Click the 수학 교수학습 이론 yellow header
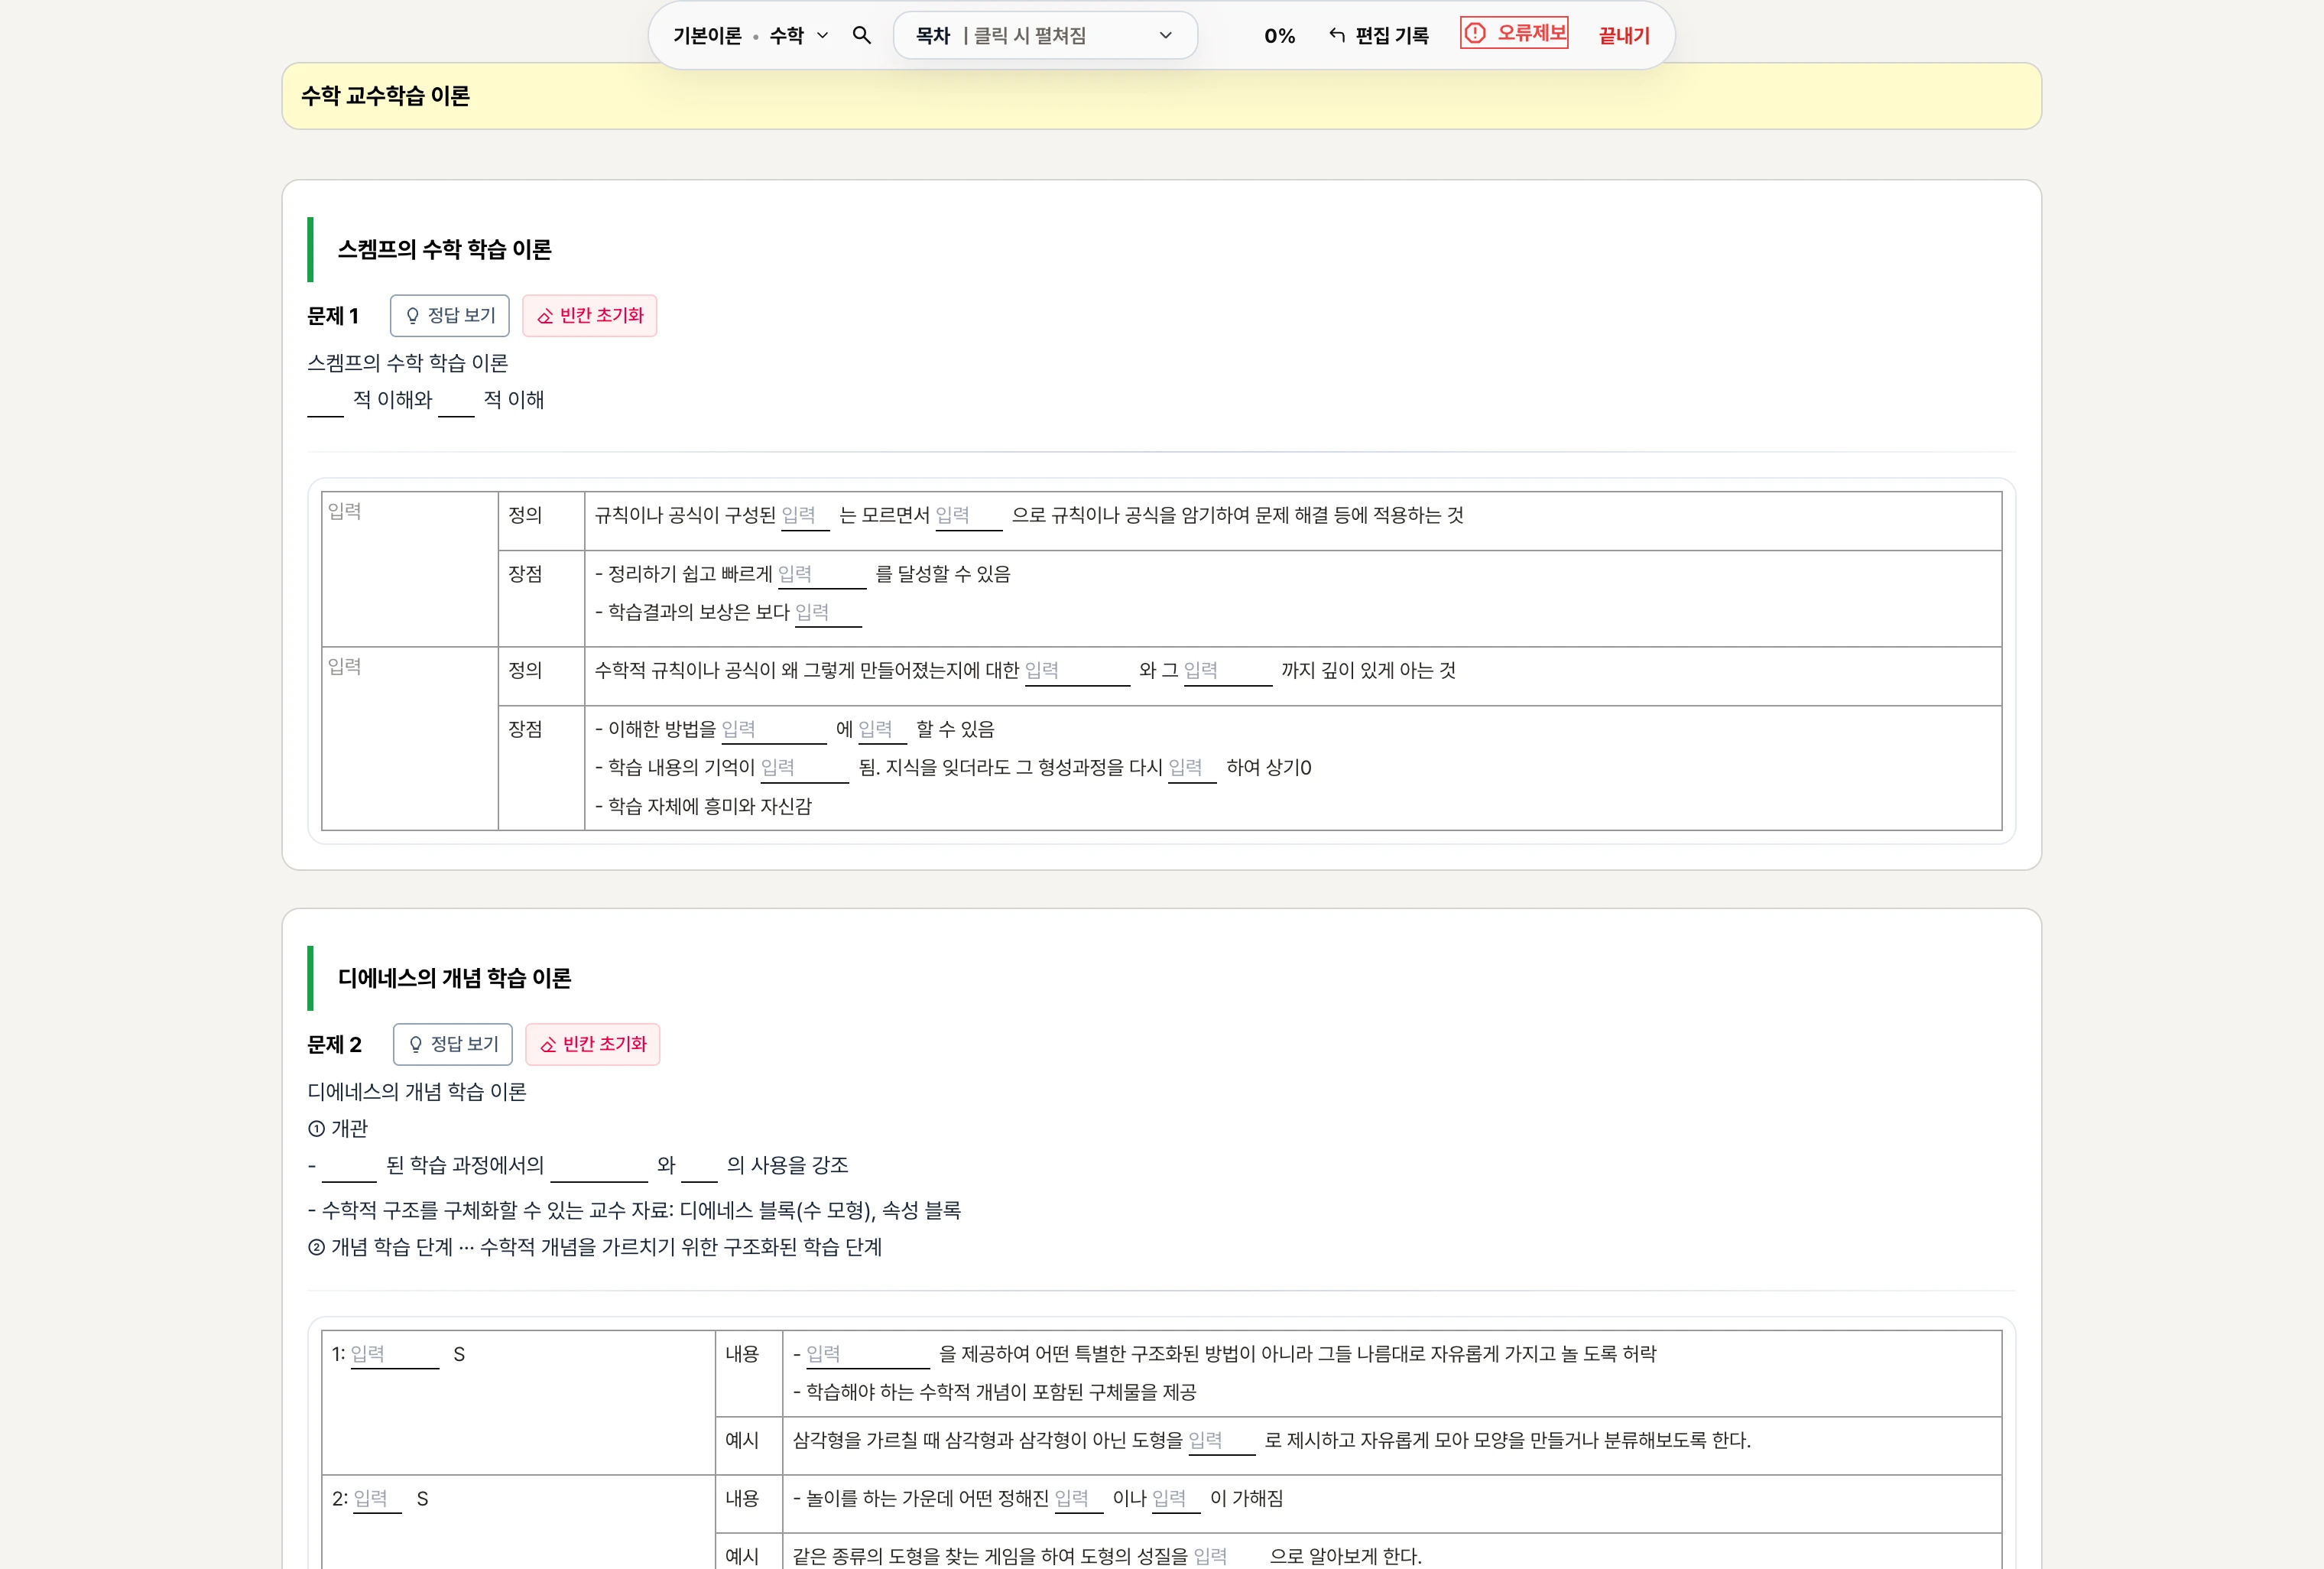Screen dimensions: 2324x1569 (x=385, y=96)
